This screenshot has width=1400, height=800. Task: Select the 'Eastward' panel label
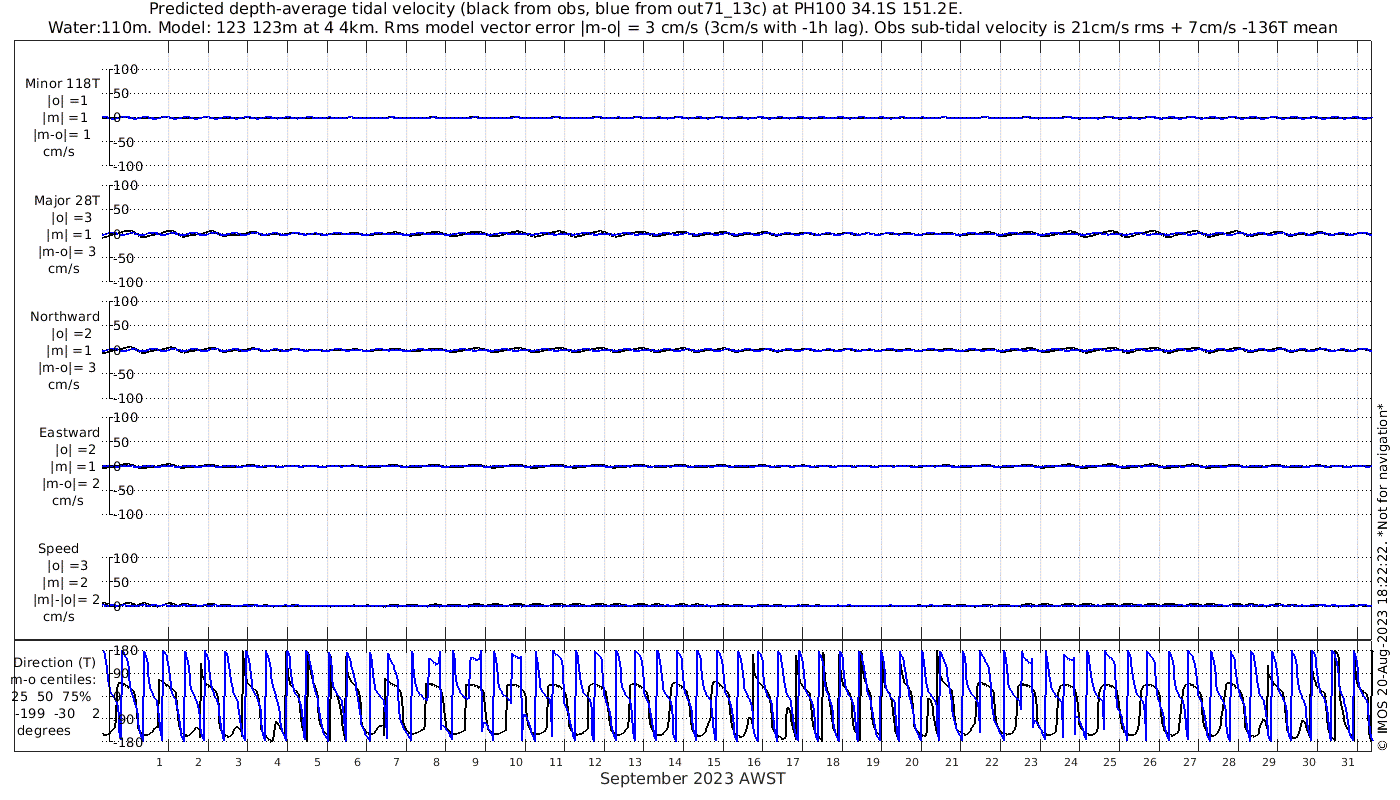70,432
